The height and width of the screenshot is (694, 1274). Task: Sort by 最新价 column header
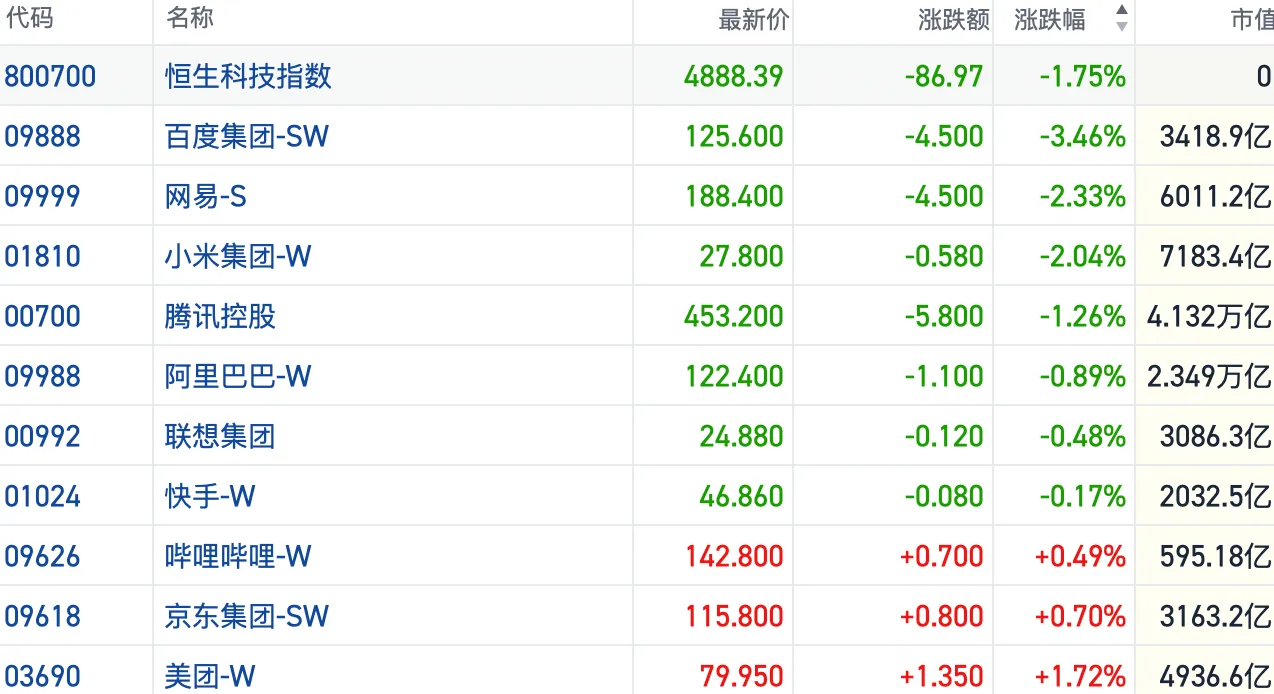point(753,20)
